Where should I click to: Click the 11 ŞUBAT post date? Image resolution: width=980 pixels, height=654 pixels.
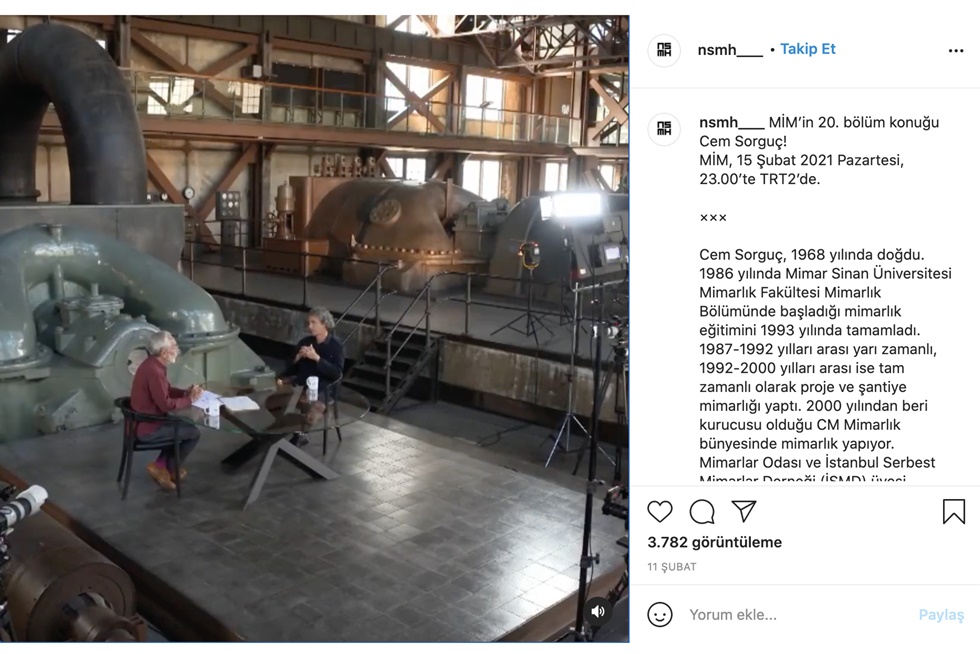click(x=672, y=567)
